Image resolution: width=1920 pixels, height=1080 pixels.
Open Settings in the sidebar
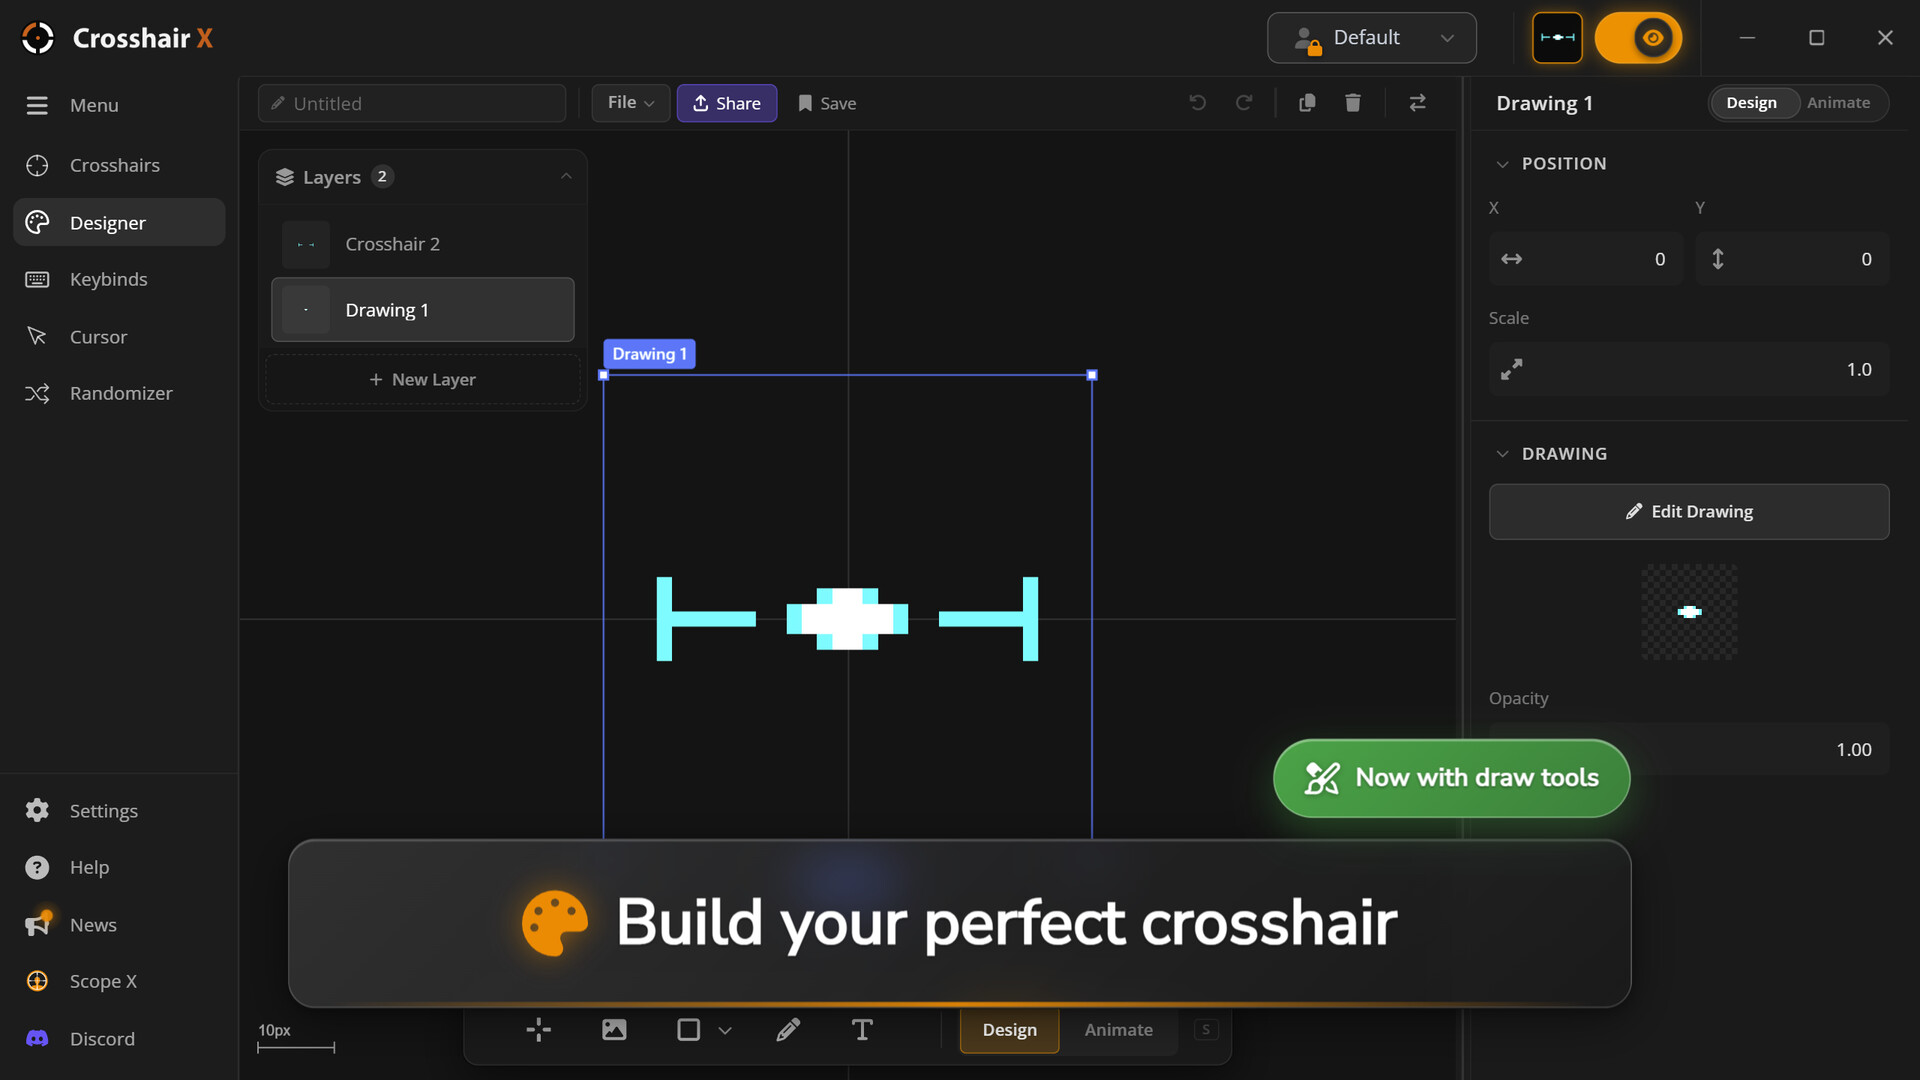[119, 811]
